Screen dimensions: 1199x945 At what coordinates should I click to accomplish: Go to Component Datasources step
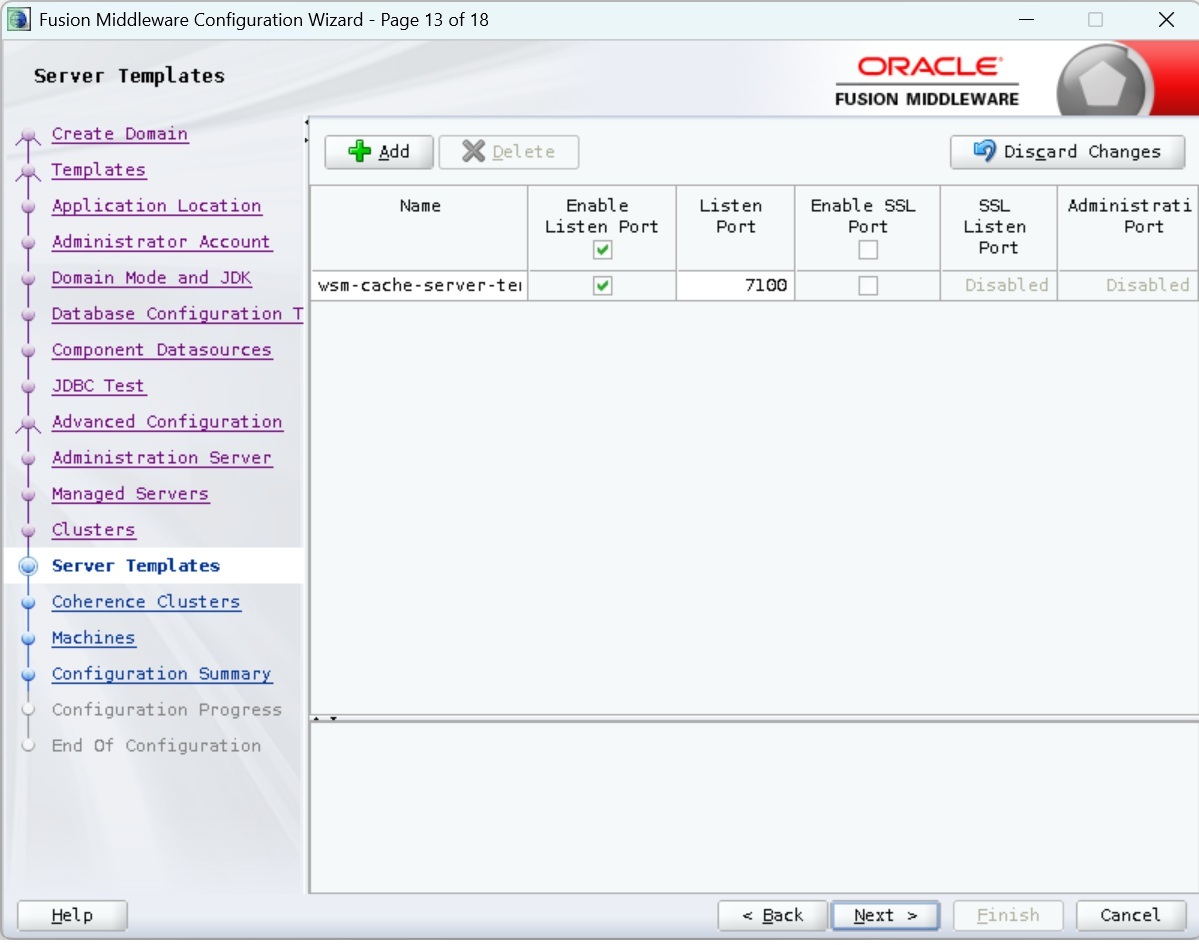tap(161, 349)
